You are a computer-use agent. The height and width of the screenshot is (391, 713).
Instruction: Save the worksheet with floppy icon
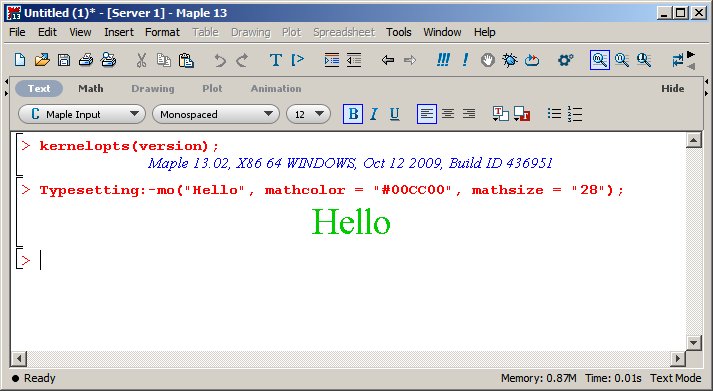(64, 60)
